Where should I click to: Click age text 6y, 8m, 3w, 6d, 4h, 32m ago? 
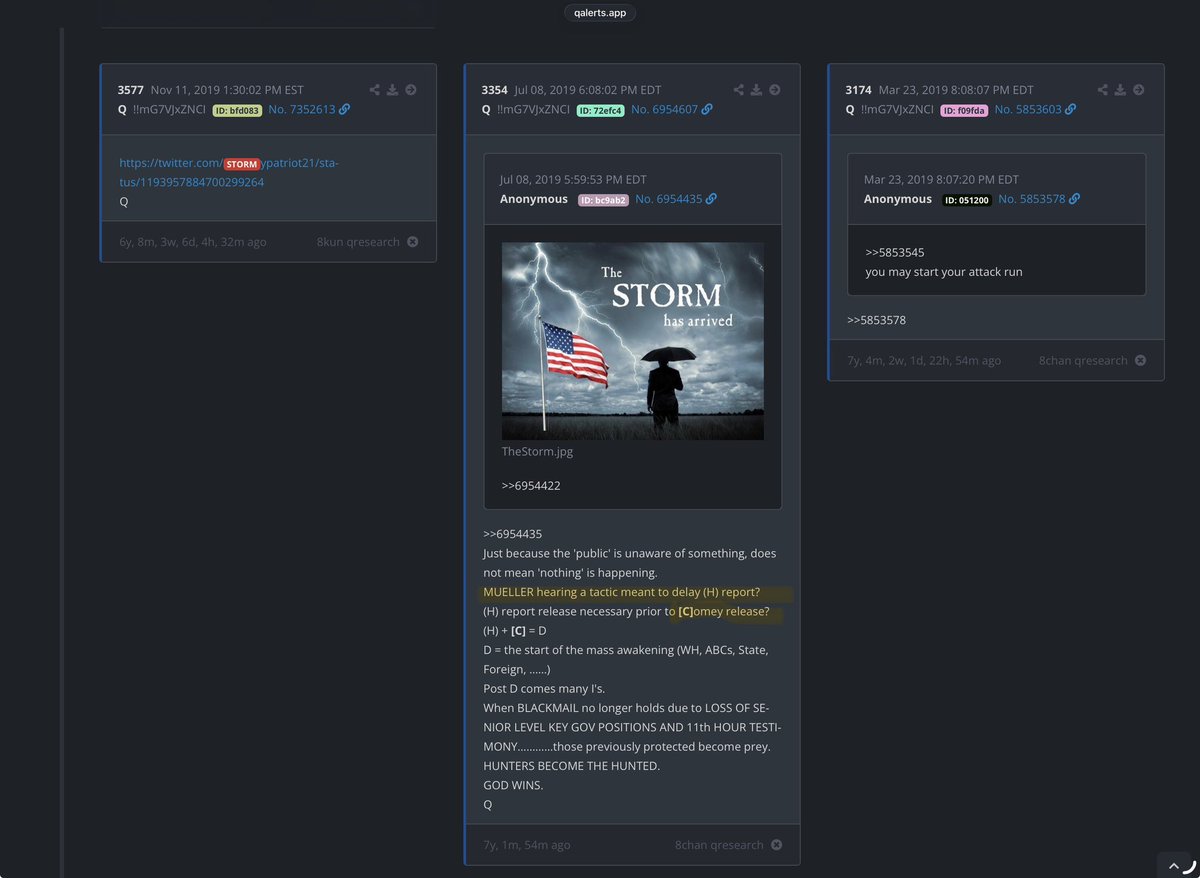[x=192, y=242]
